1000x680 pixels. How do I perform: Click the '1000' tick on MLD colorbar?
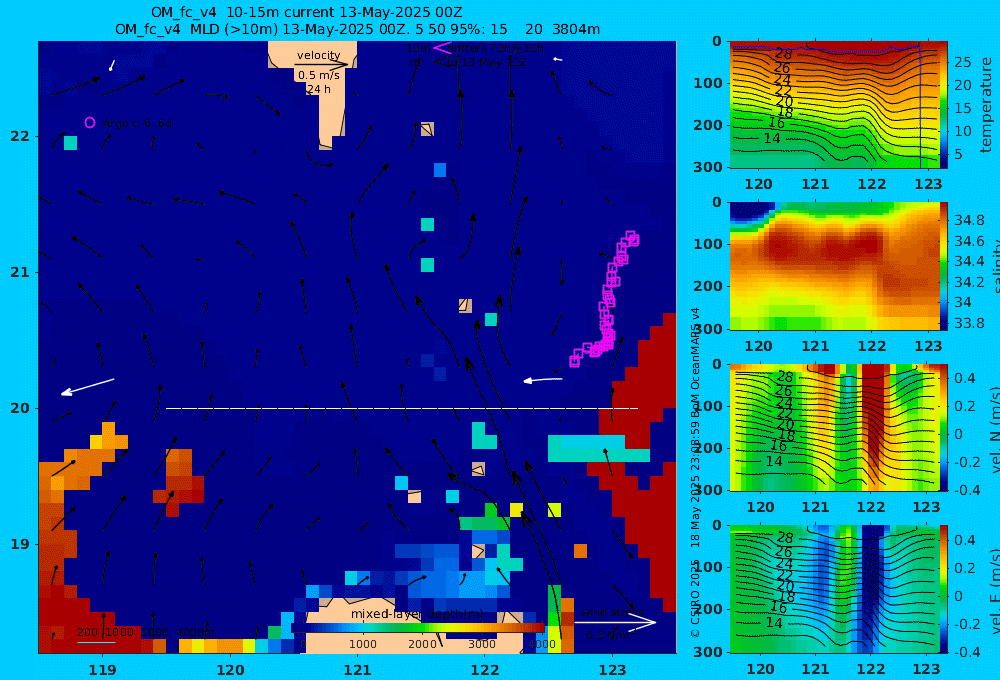(x=362, y=644)
